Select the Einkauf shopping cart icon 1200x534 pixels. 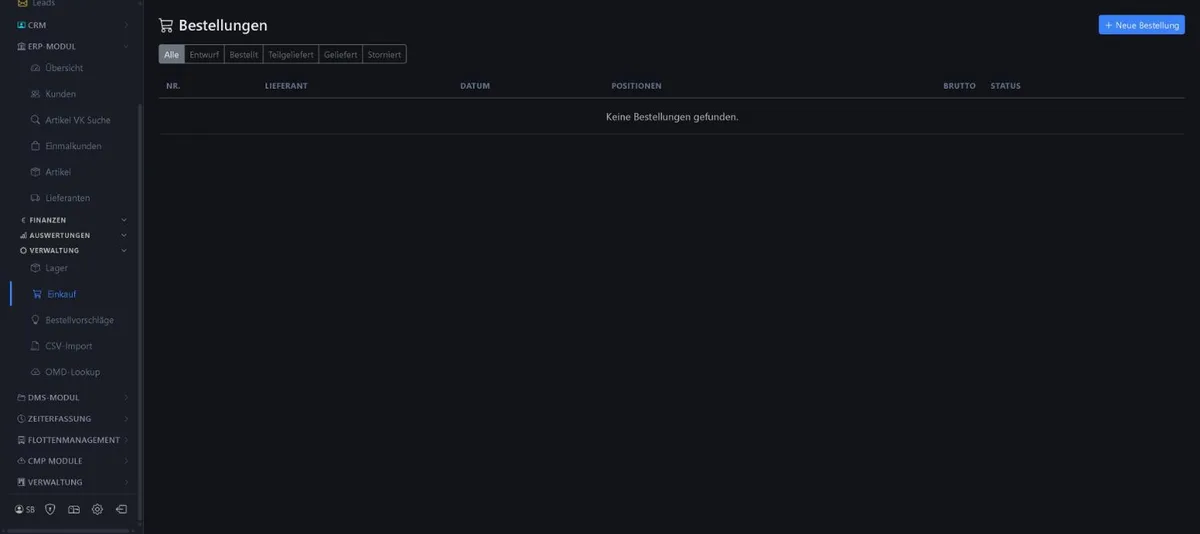[x=37, y=294]
